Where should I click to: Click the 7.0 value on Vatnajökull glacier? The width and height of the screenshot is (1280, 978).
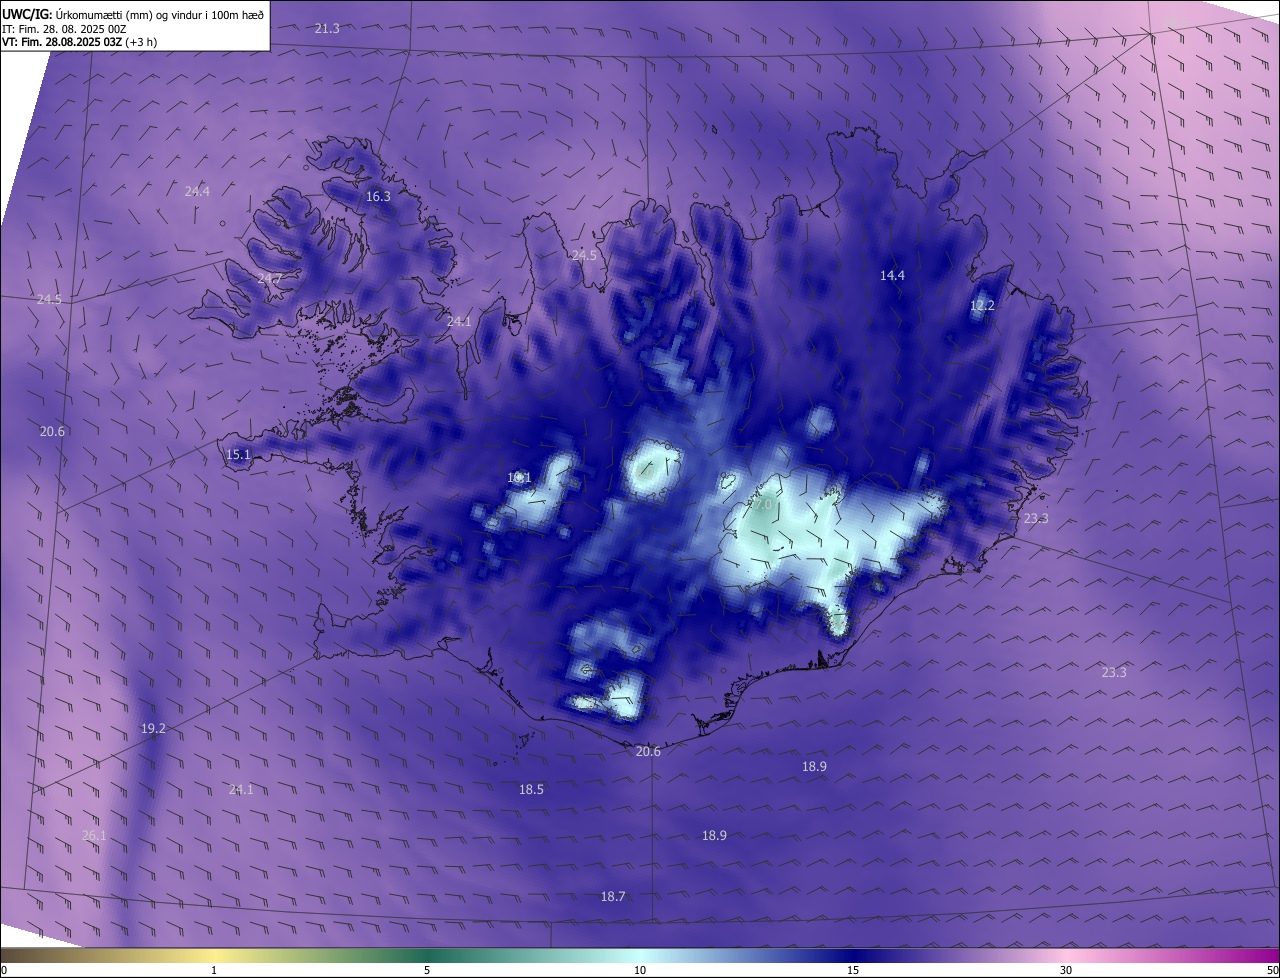pos(762,505)
